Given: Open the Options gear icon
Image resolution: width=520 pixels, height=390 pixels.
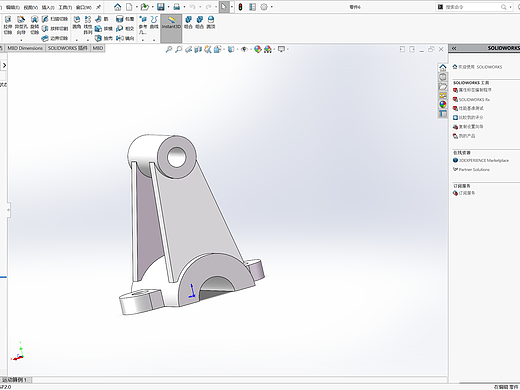Looking at the screenshot, I should (x=264, y=7).
